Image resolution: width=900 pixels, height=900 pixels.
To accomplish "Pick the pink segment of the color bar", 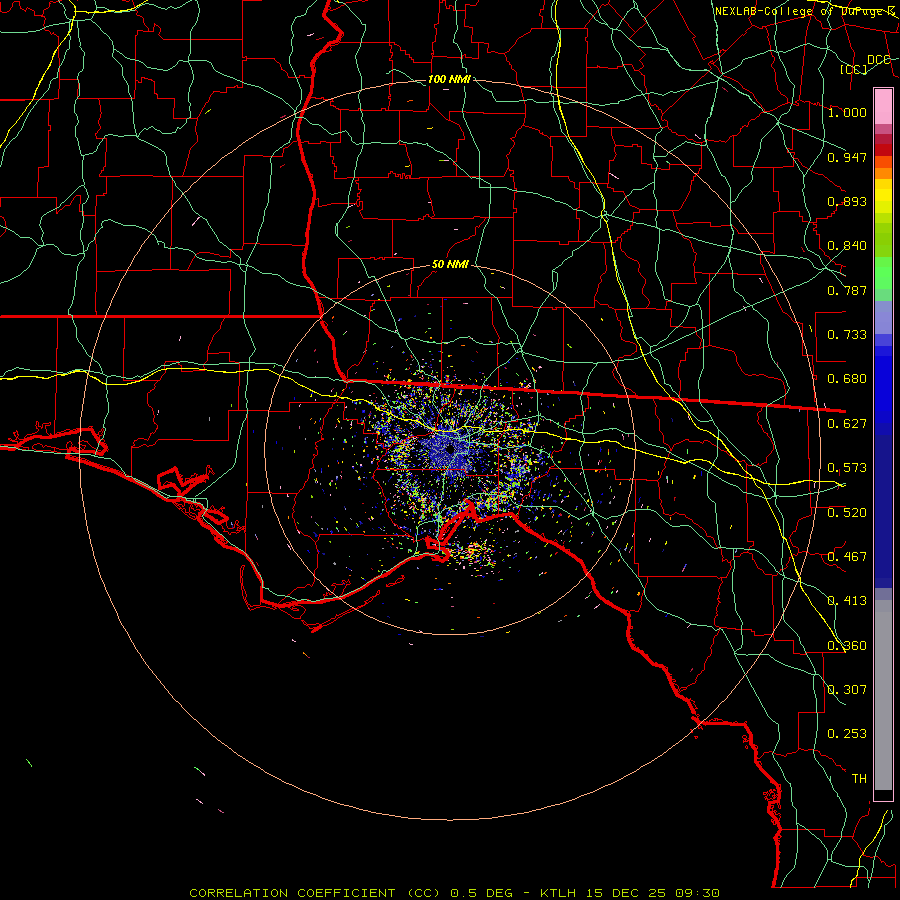I will (x=883, y=107).
